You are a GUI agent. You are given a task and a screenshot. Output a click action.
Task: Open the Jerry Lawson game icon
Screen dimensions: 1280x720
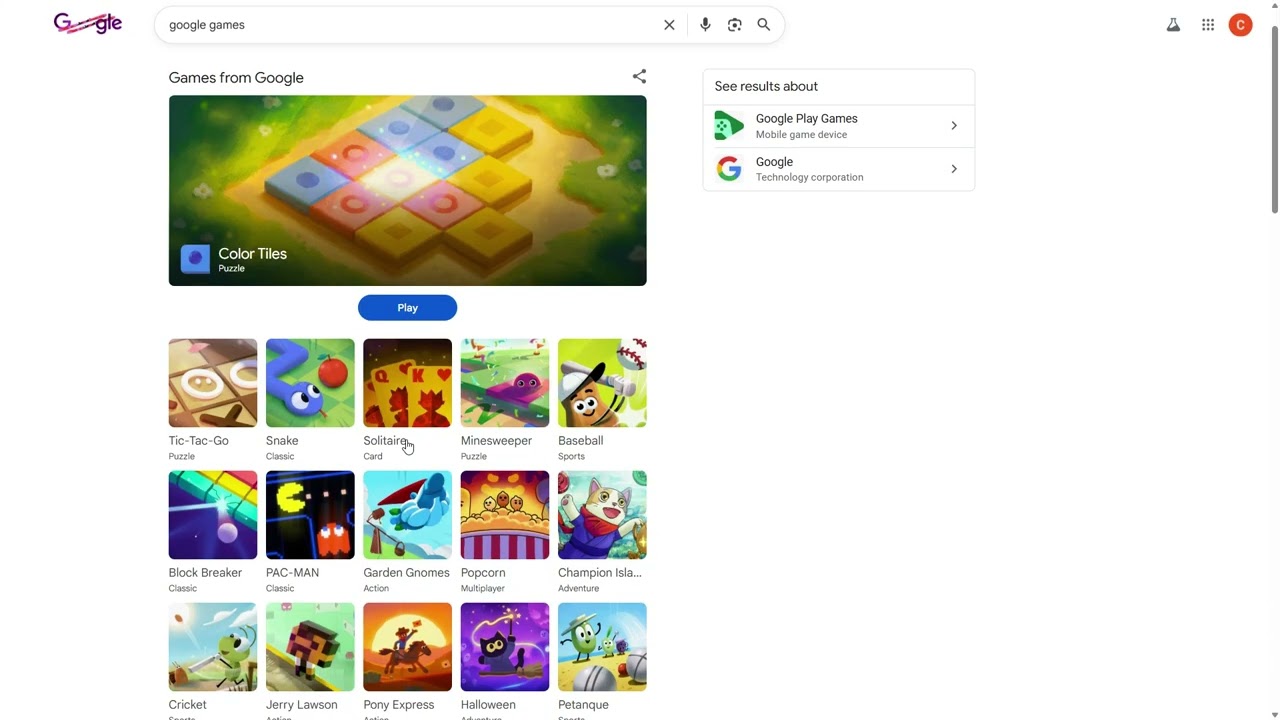(310, 647)
